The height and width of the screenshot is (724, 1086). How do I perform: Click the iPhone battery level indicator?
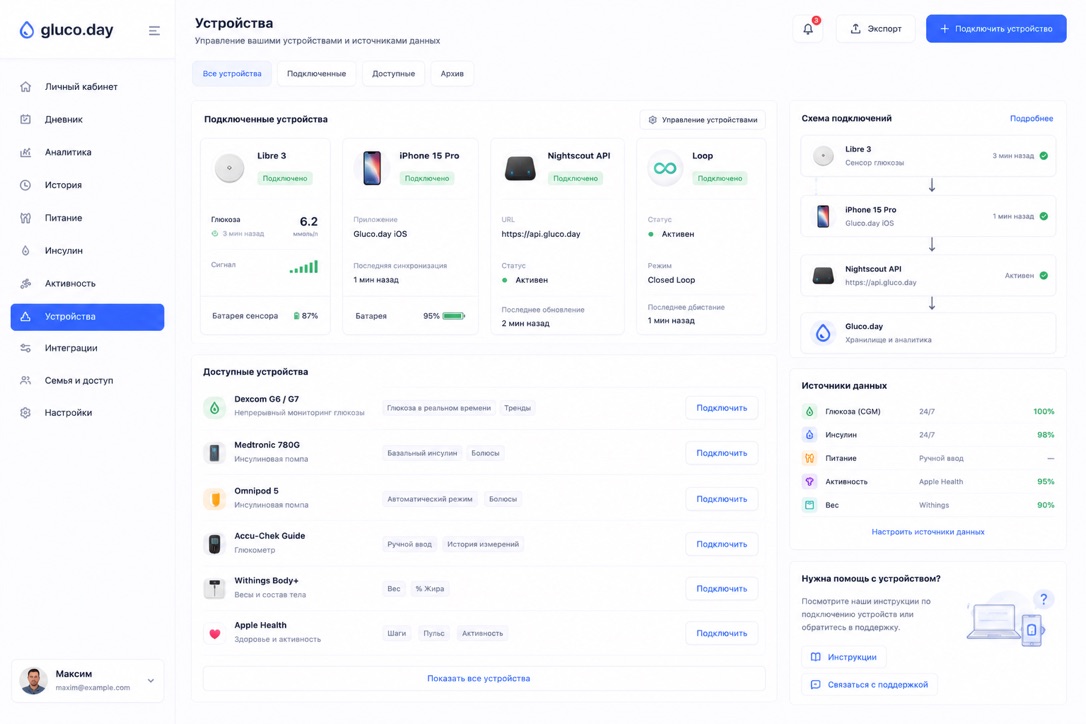pyautogui.click(x=454, y=316)
